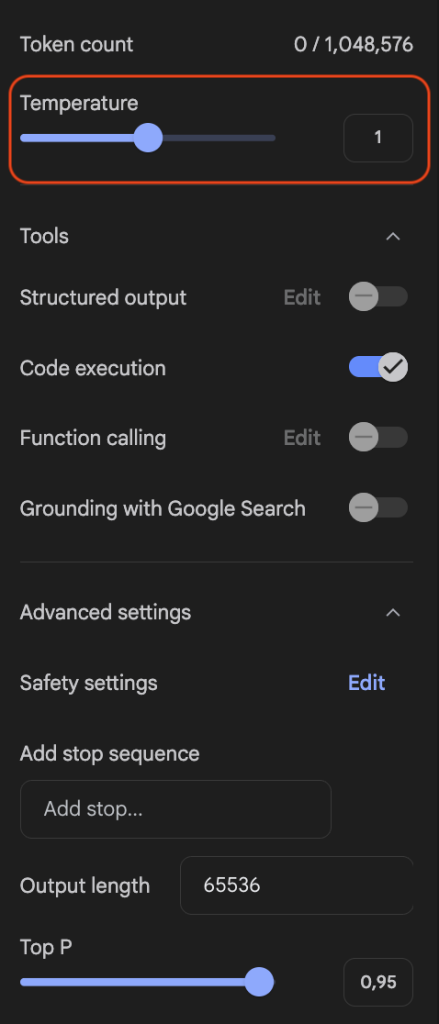439x1024 pixels.
Task: Enable Grounding with Google Search
Action: [x=378, y=507]
